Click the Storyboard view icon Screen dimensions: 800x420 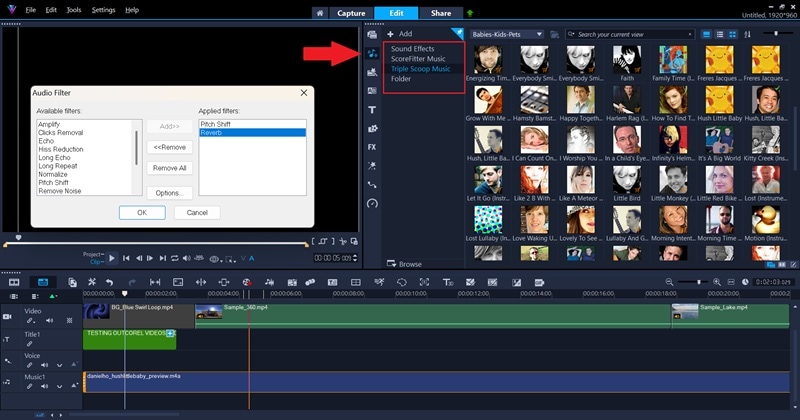coord(14,282)
